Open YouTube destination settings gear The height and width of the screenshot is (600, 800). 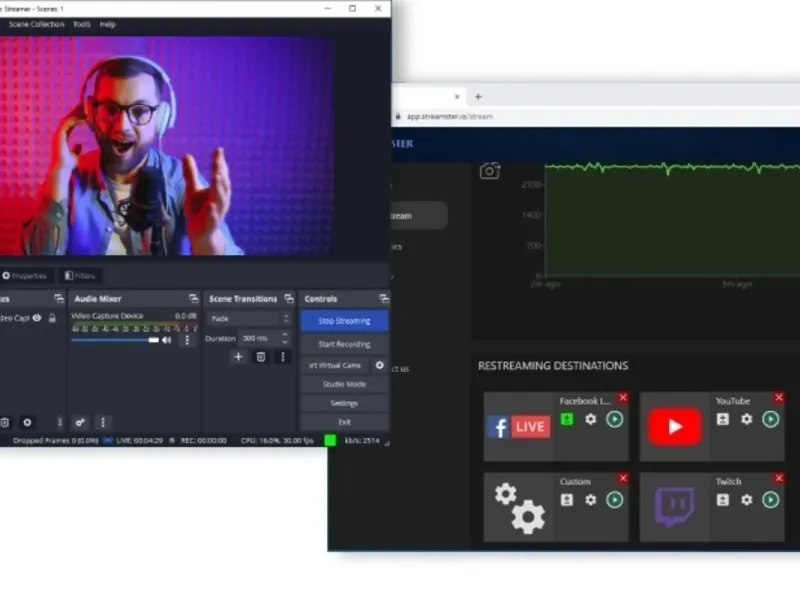[747, 419]
